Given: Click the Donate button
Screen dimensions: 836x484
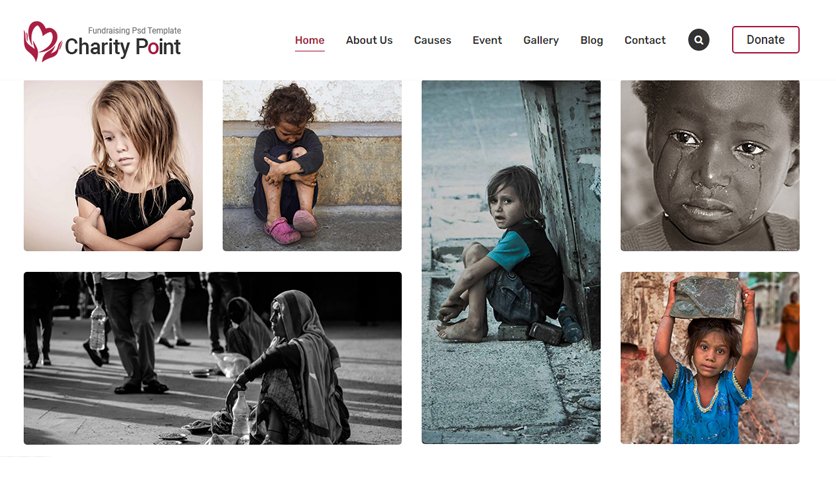Looking at the screenshot, I should (x=766, y=39).
